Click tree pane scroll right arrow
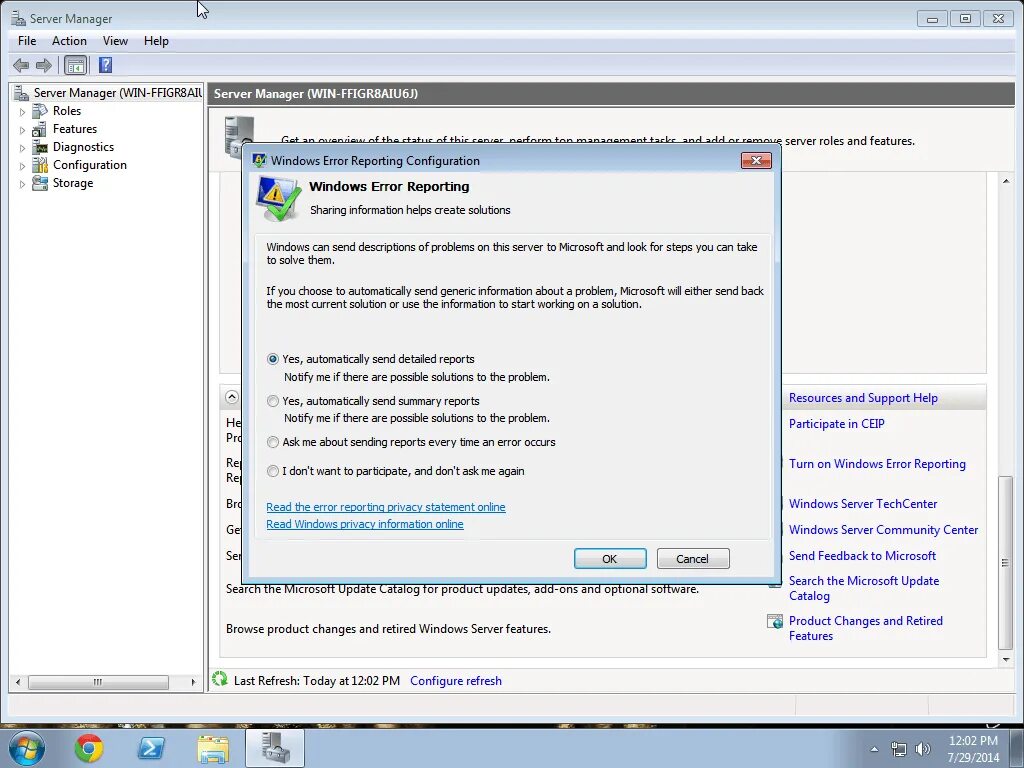1024x768 pixels. 193,682
